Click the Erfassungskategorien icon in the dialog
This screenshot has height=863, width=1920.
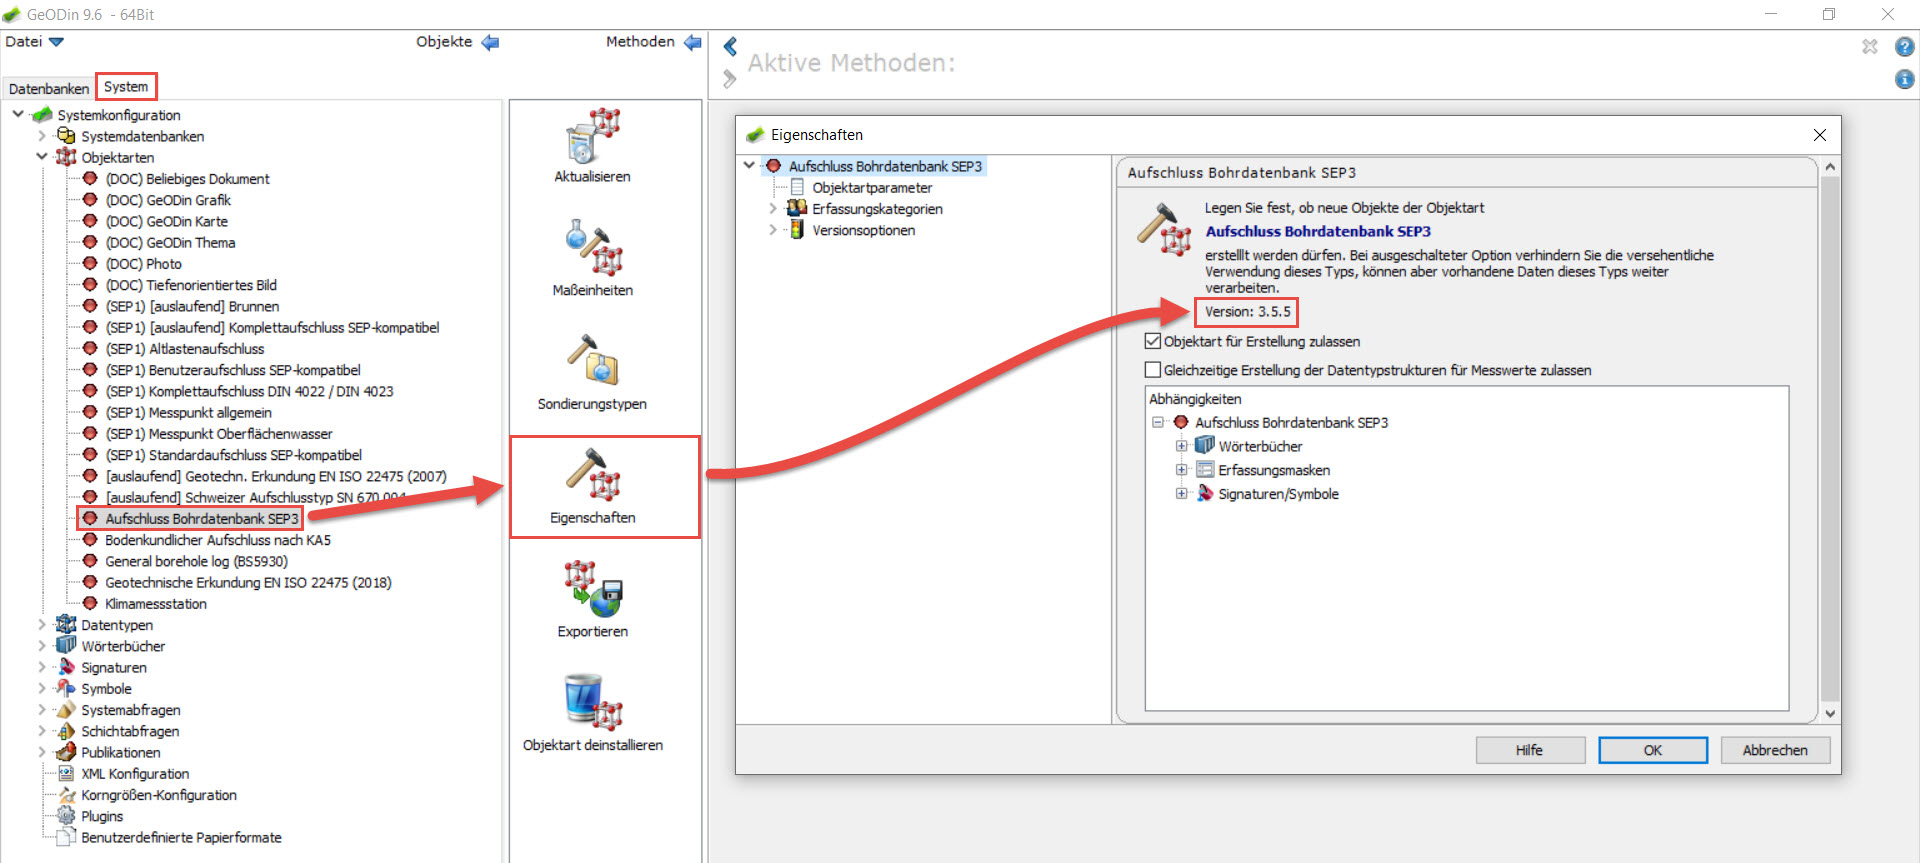pyautogui.click(x=797, y=208)
